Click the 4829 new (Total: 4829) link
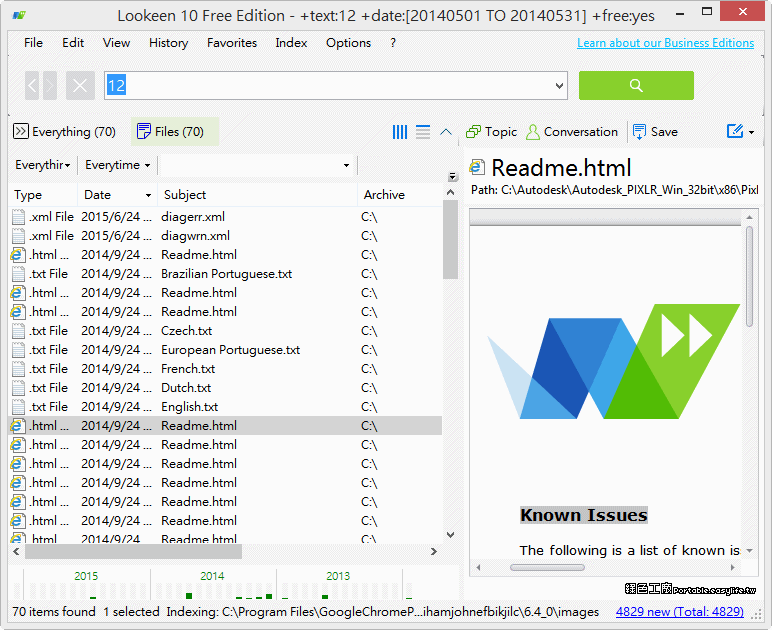This screenshot has width=772, height=630. [679, 612]
